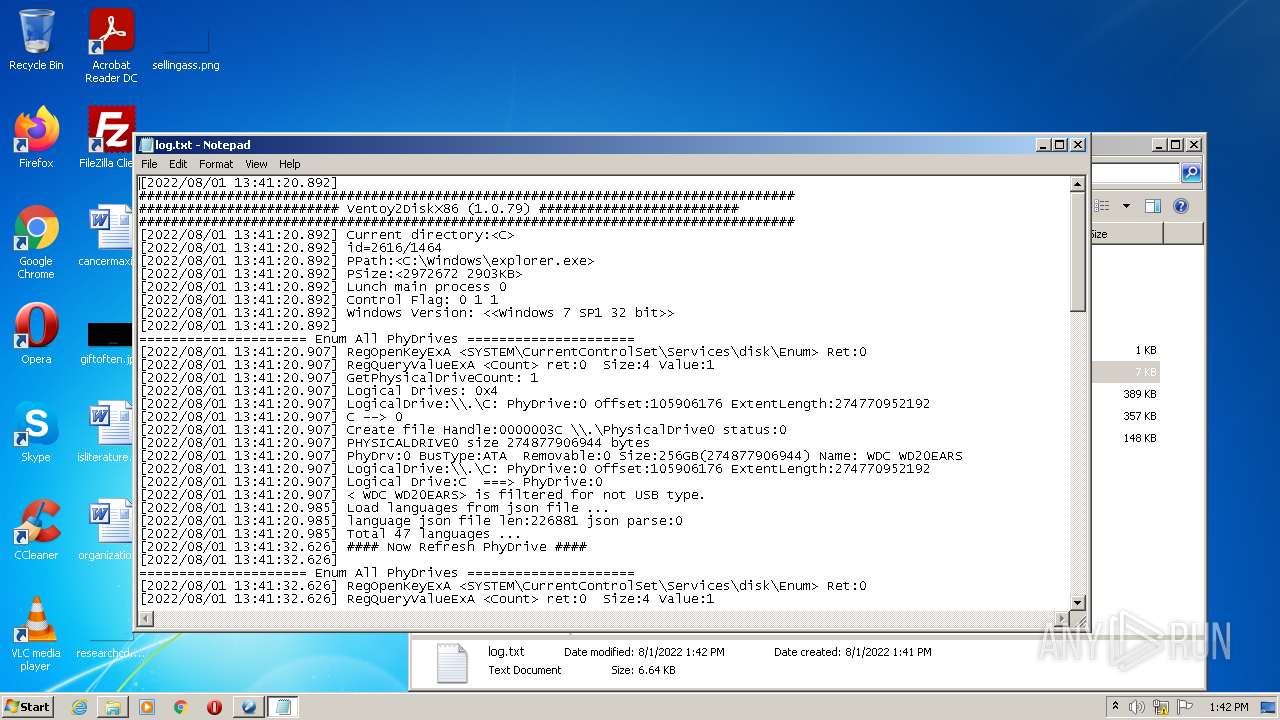Open FileZilla Client desktop icon
Image resolution: width=1280 pixels, height=720 pixels.
[x=109, y=138]
